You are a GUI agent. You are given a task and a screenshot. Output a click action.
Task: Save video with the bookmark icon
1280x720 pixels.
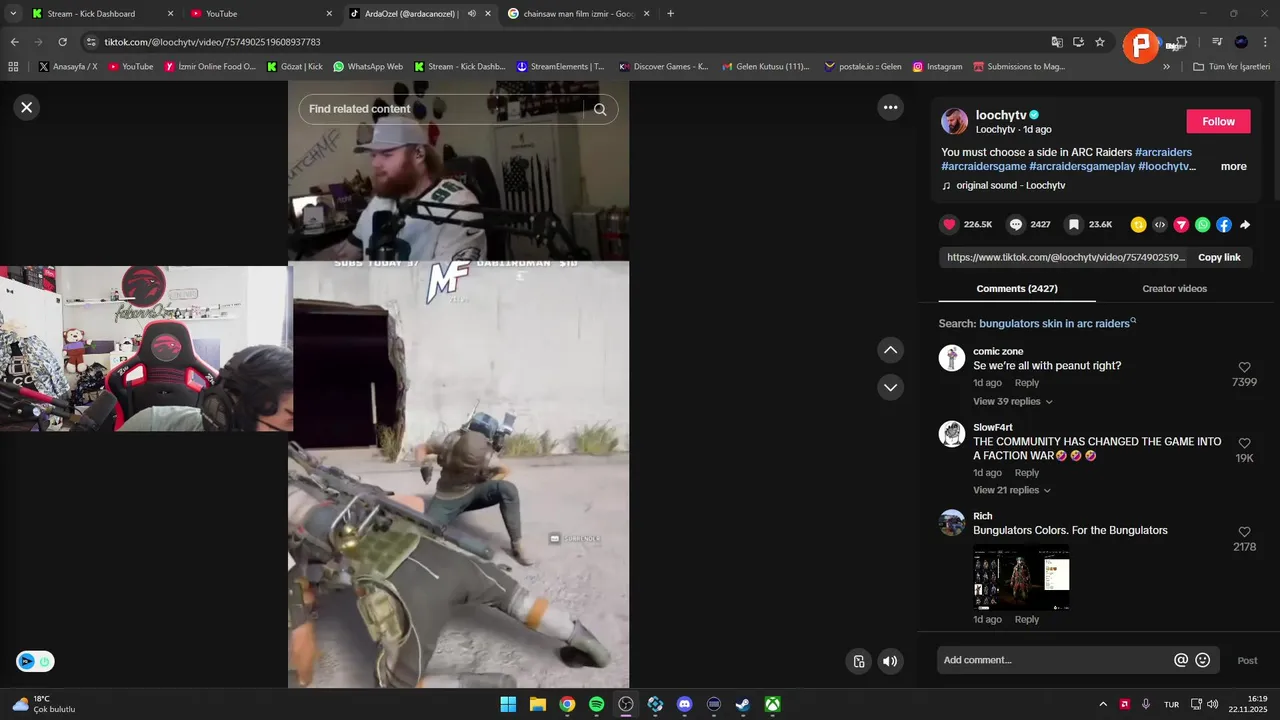(x=1074, y=225)
